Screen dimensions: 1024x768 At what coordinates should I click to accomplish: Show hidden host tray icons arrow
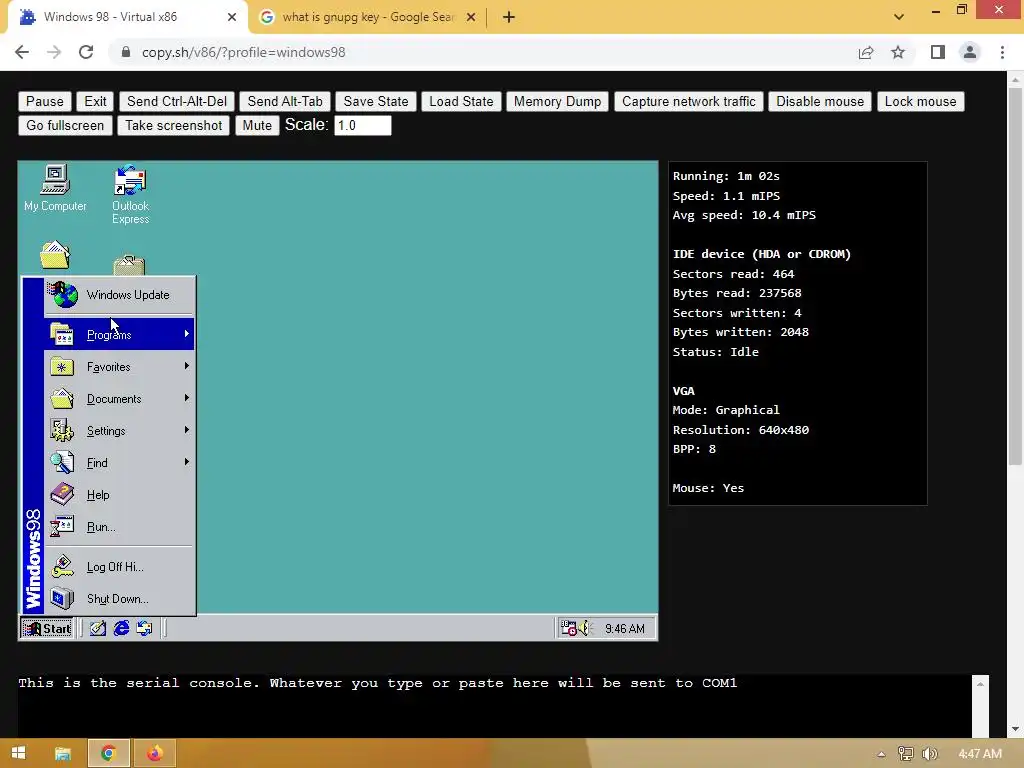[881, 754]
